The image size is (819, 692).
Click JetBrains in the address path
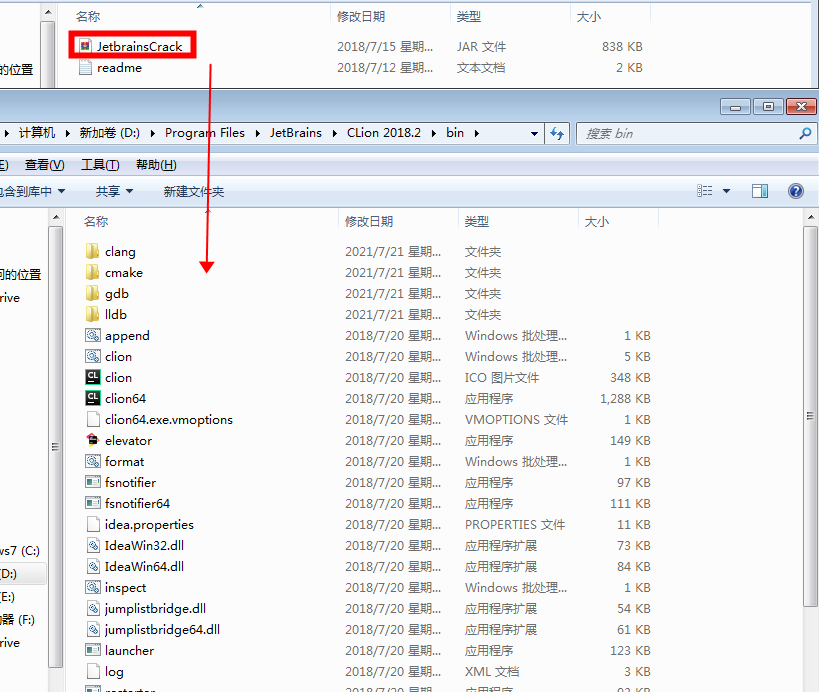295,133
